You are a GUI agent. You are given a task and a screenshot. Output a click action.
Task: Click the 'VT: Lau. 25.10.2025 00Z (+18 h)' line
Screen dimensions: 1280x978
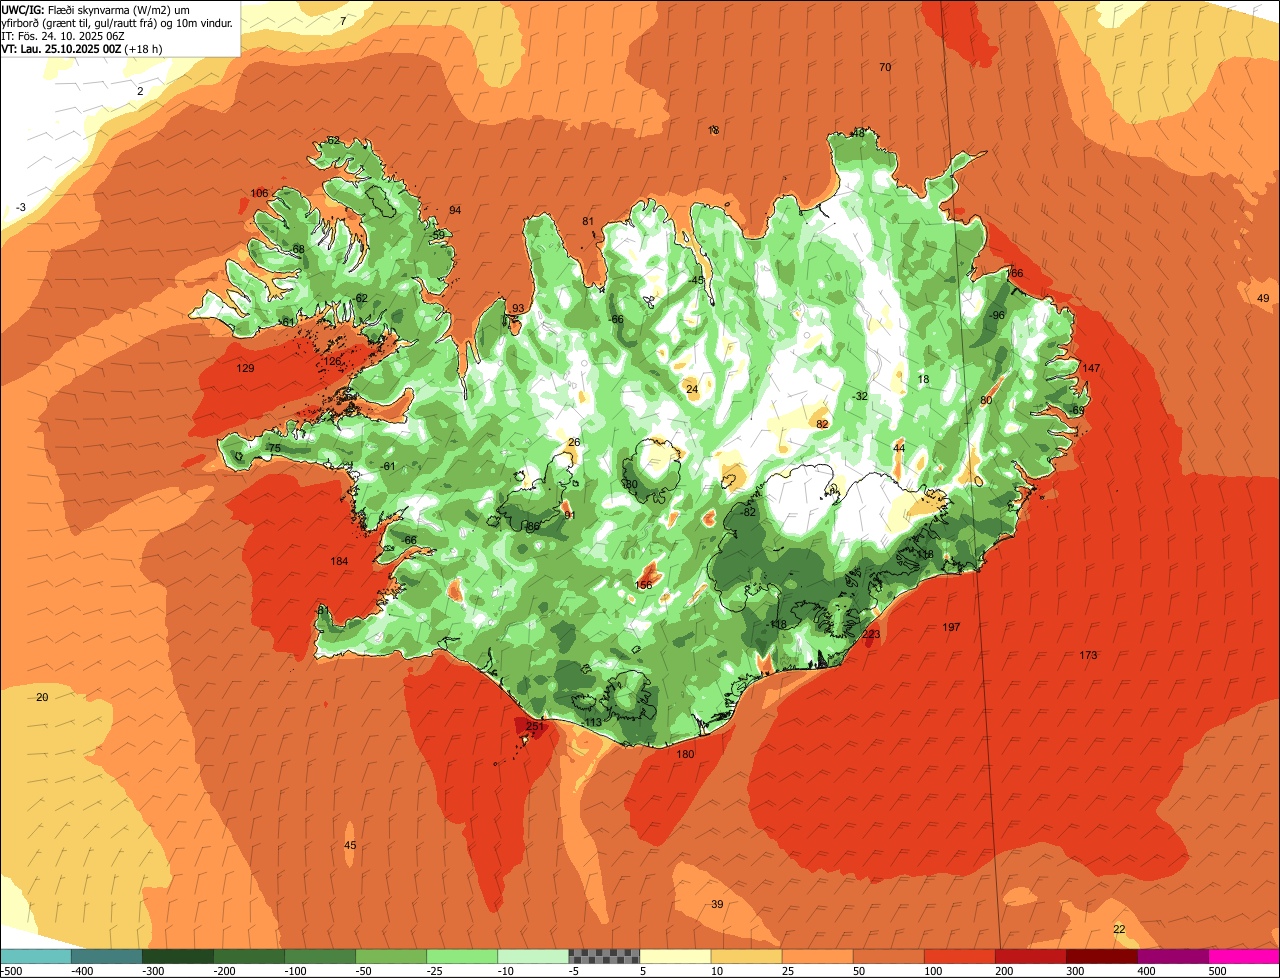coord(82,48)
